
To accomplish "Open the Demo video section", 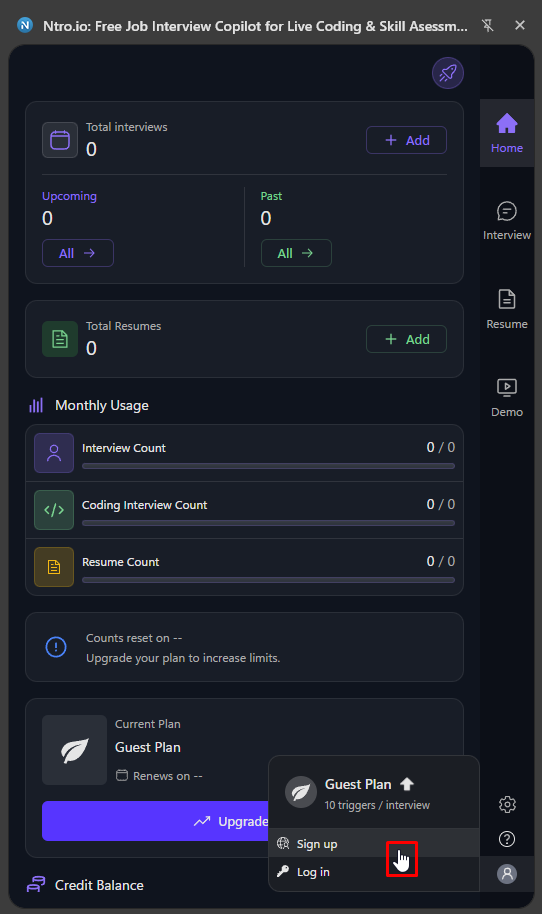I will tap(506, 398).
